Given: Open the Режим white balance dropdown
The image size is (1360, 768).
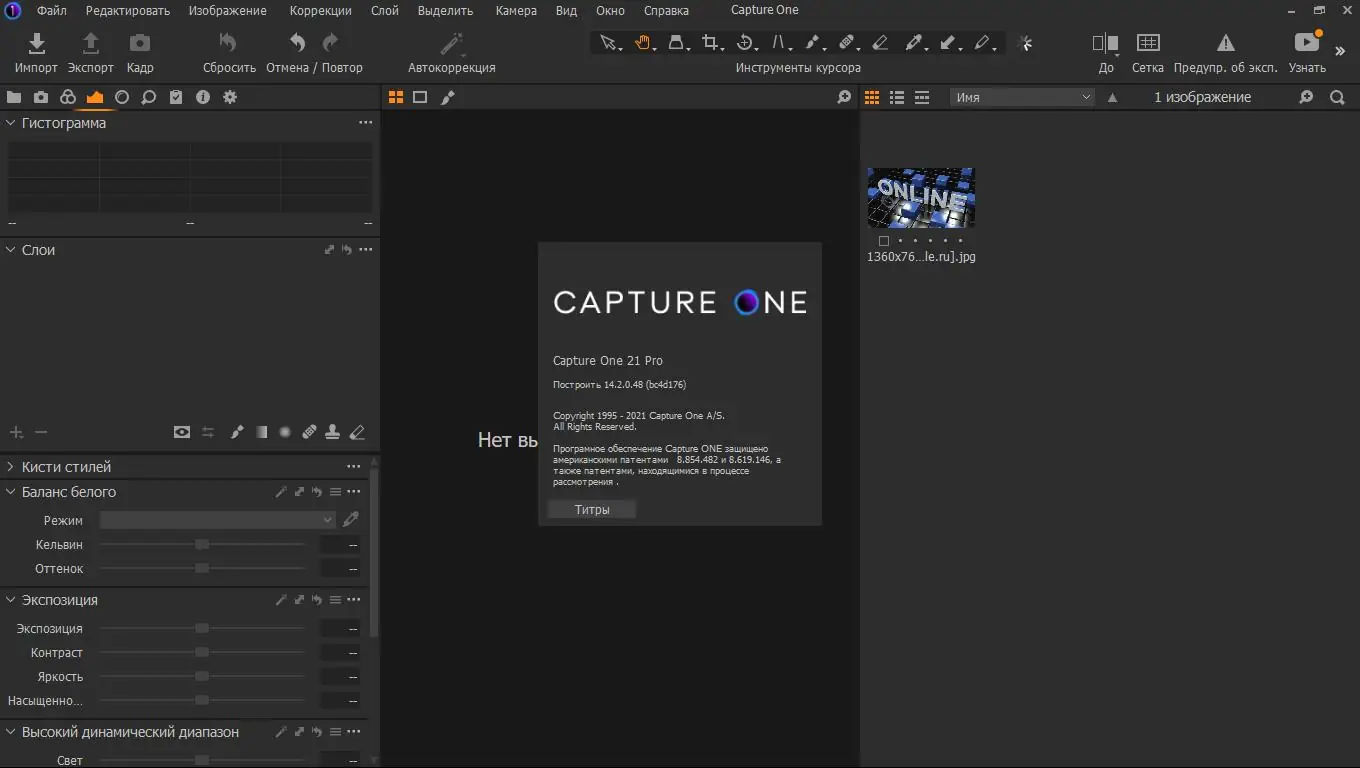Looking at the screenshot, I should [x=217, y=520].
